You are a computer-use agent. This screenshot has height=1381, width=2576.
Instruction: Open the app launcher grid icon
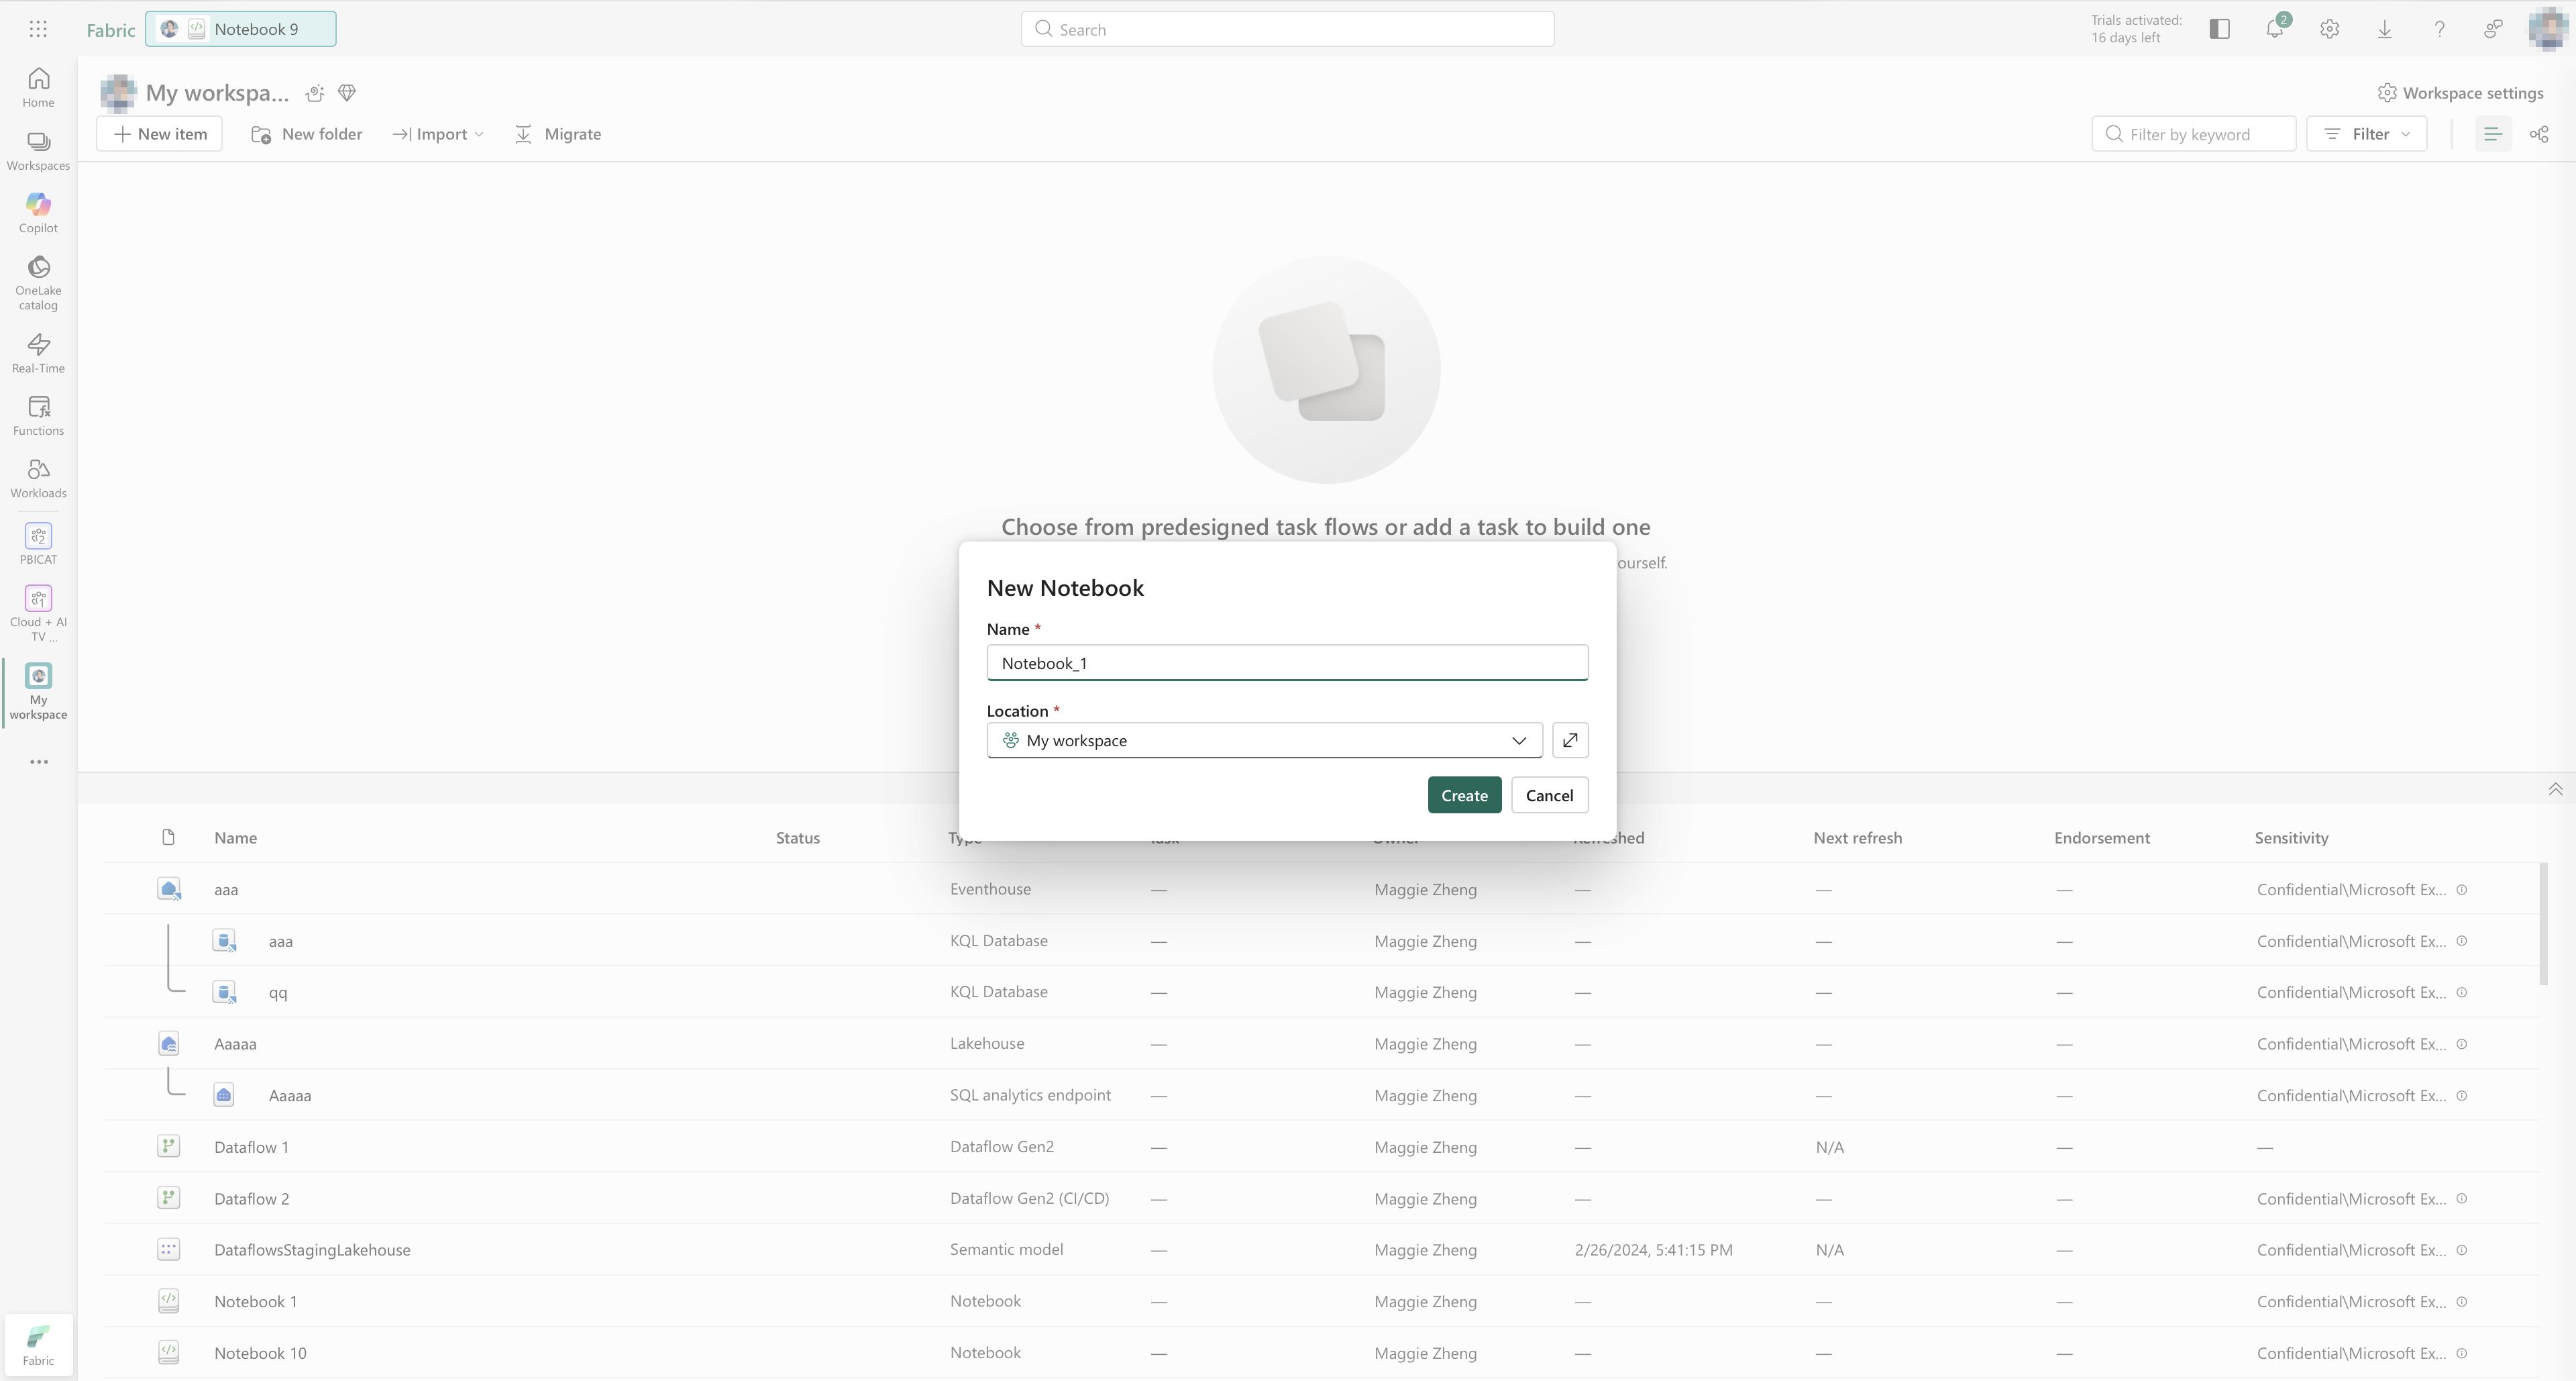click(38, 29)
